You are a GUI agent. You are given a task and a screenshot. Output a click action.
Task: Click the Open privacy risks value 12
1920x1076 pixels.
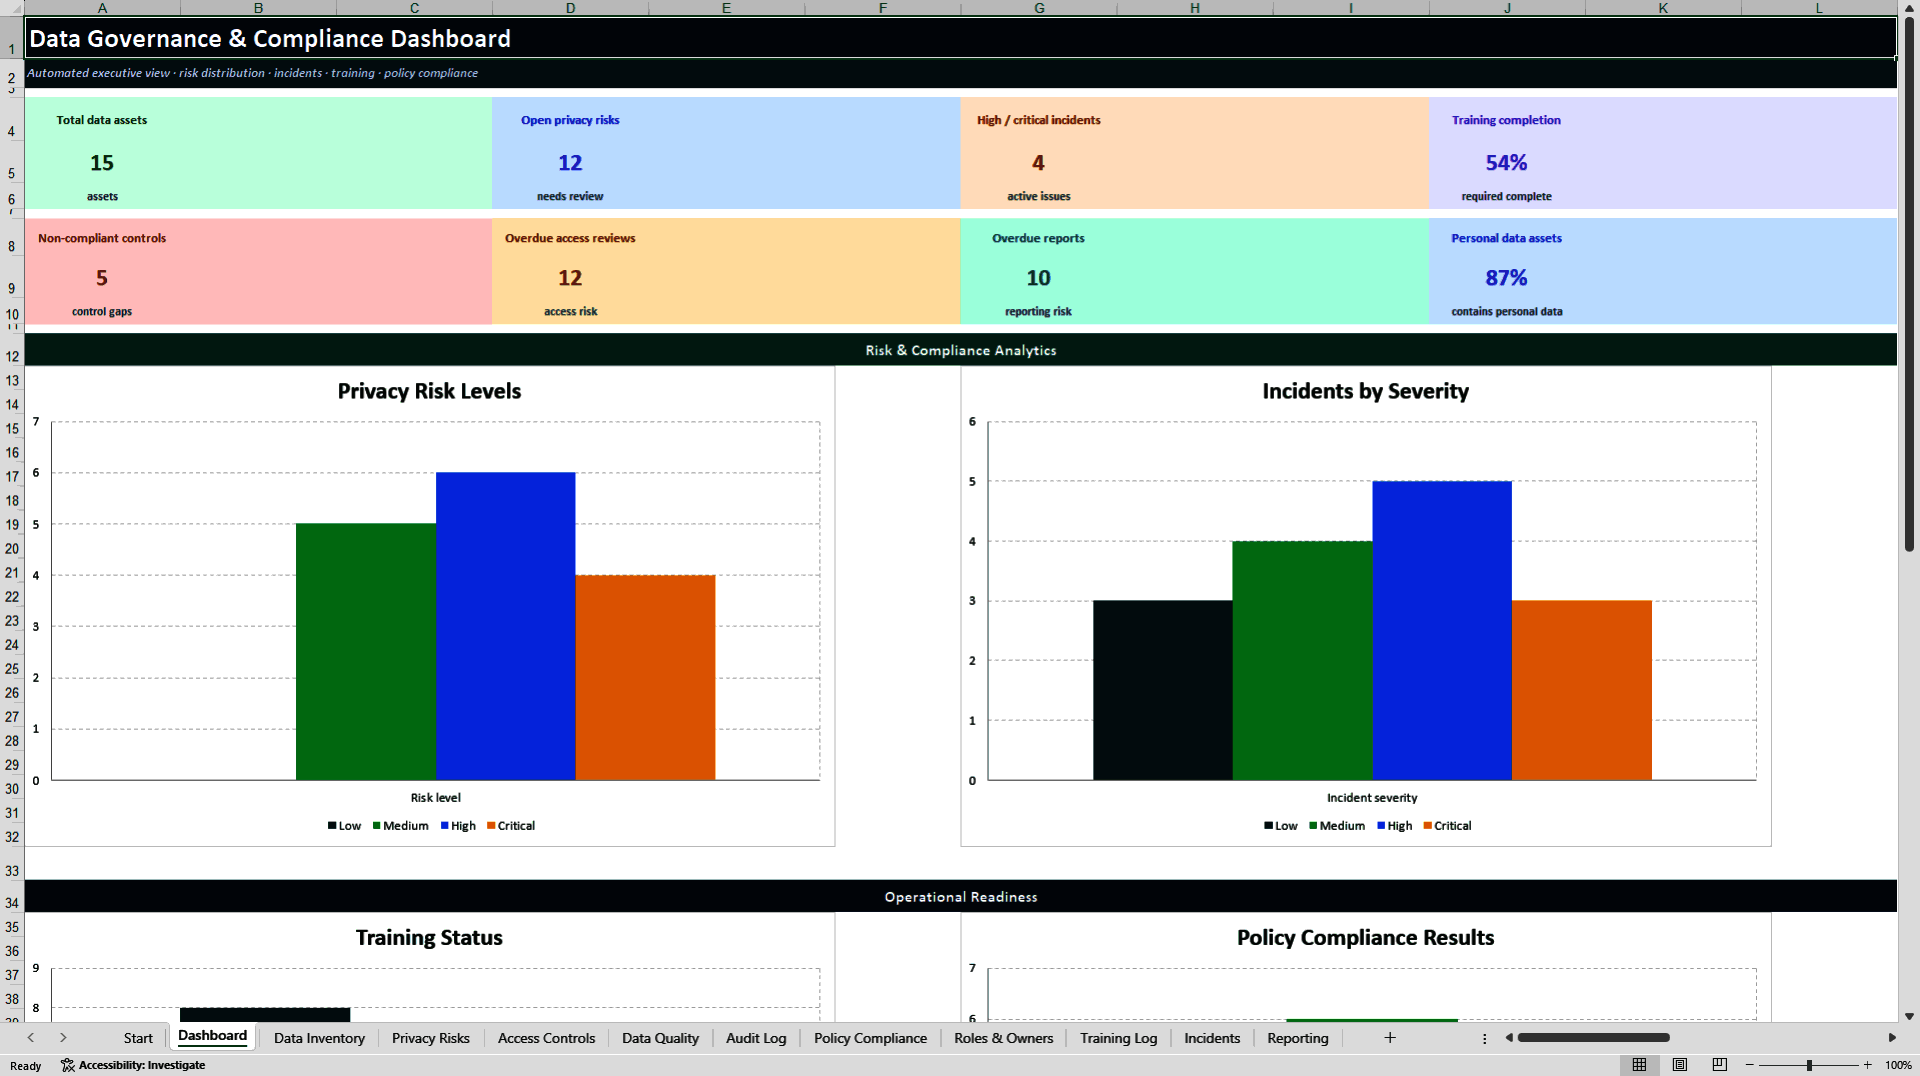(570, 162)
